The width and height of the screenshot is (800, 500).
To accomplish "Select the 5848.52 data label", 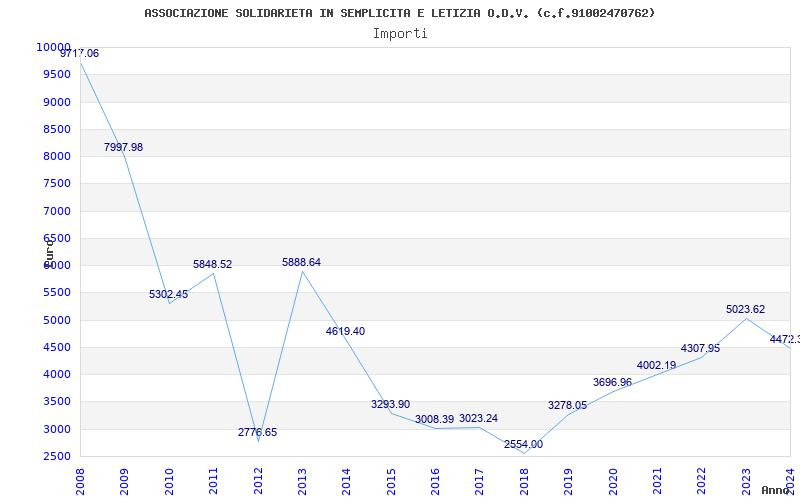I will [212, 264].
